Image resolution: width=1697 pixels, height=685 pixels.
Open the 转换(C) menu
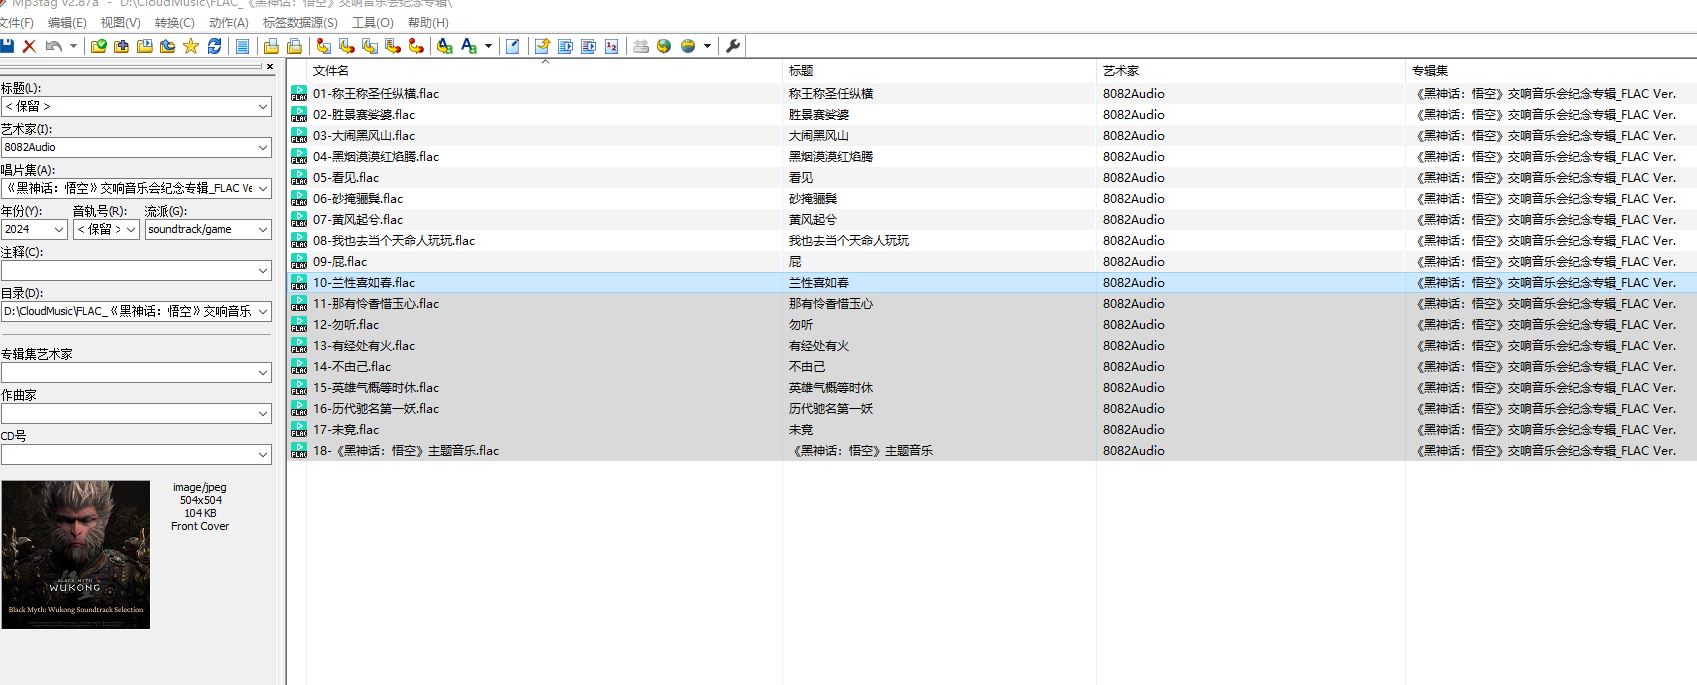pos(175,22)
